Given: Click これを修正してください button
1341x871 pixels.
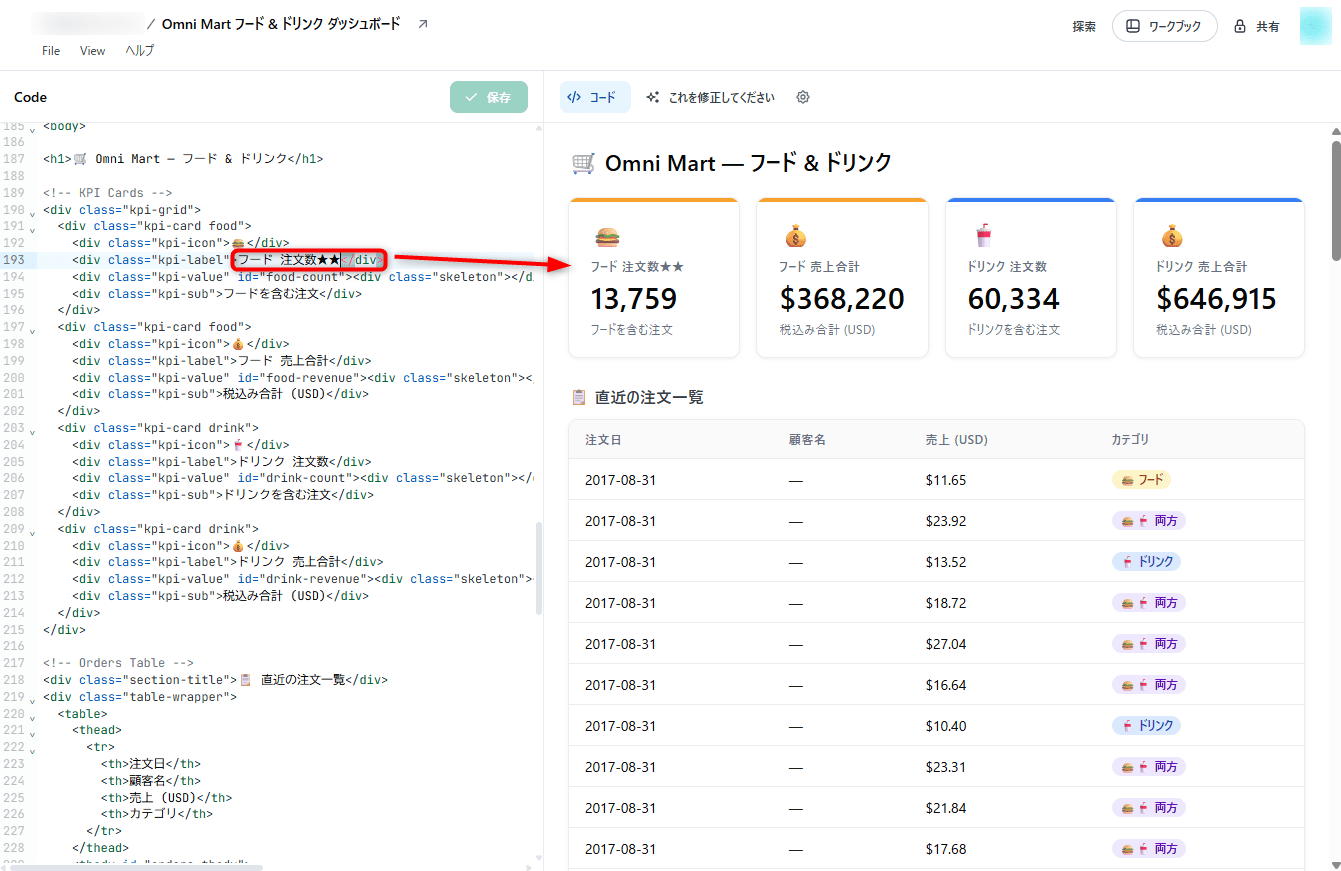Looking at the screenshot, I should [711, 97].
